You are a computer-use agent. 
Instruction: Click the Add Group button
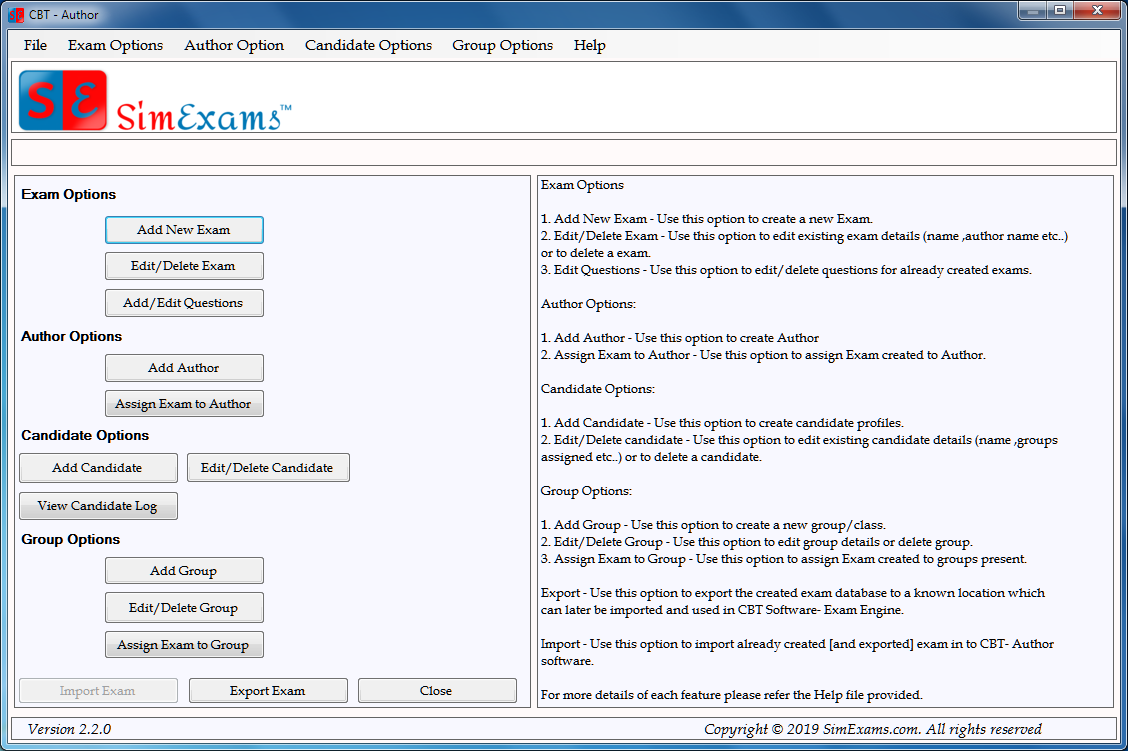coord(184,570)
